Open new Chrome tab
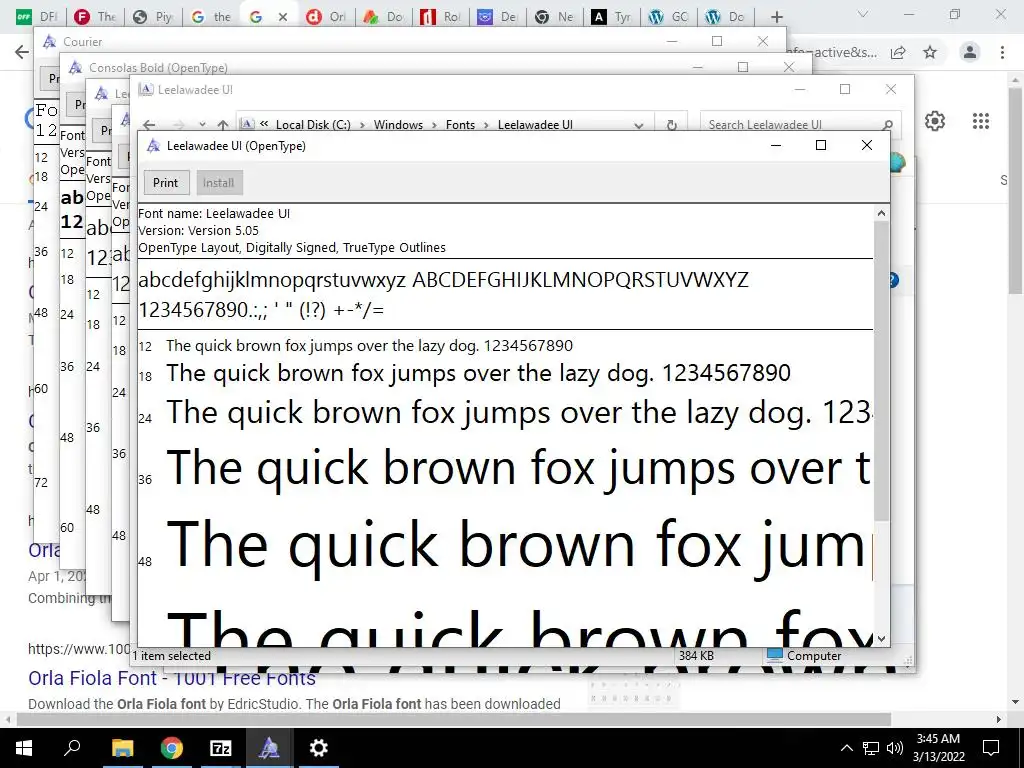This screenshot has width=1024, height=768. click(x=776, y=17)
